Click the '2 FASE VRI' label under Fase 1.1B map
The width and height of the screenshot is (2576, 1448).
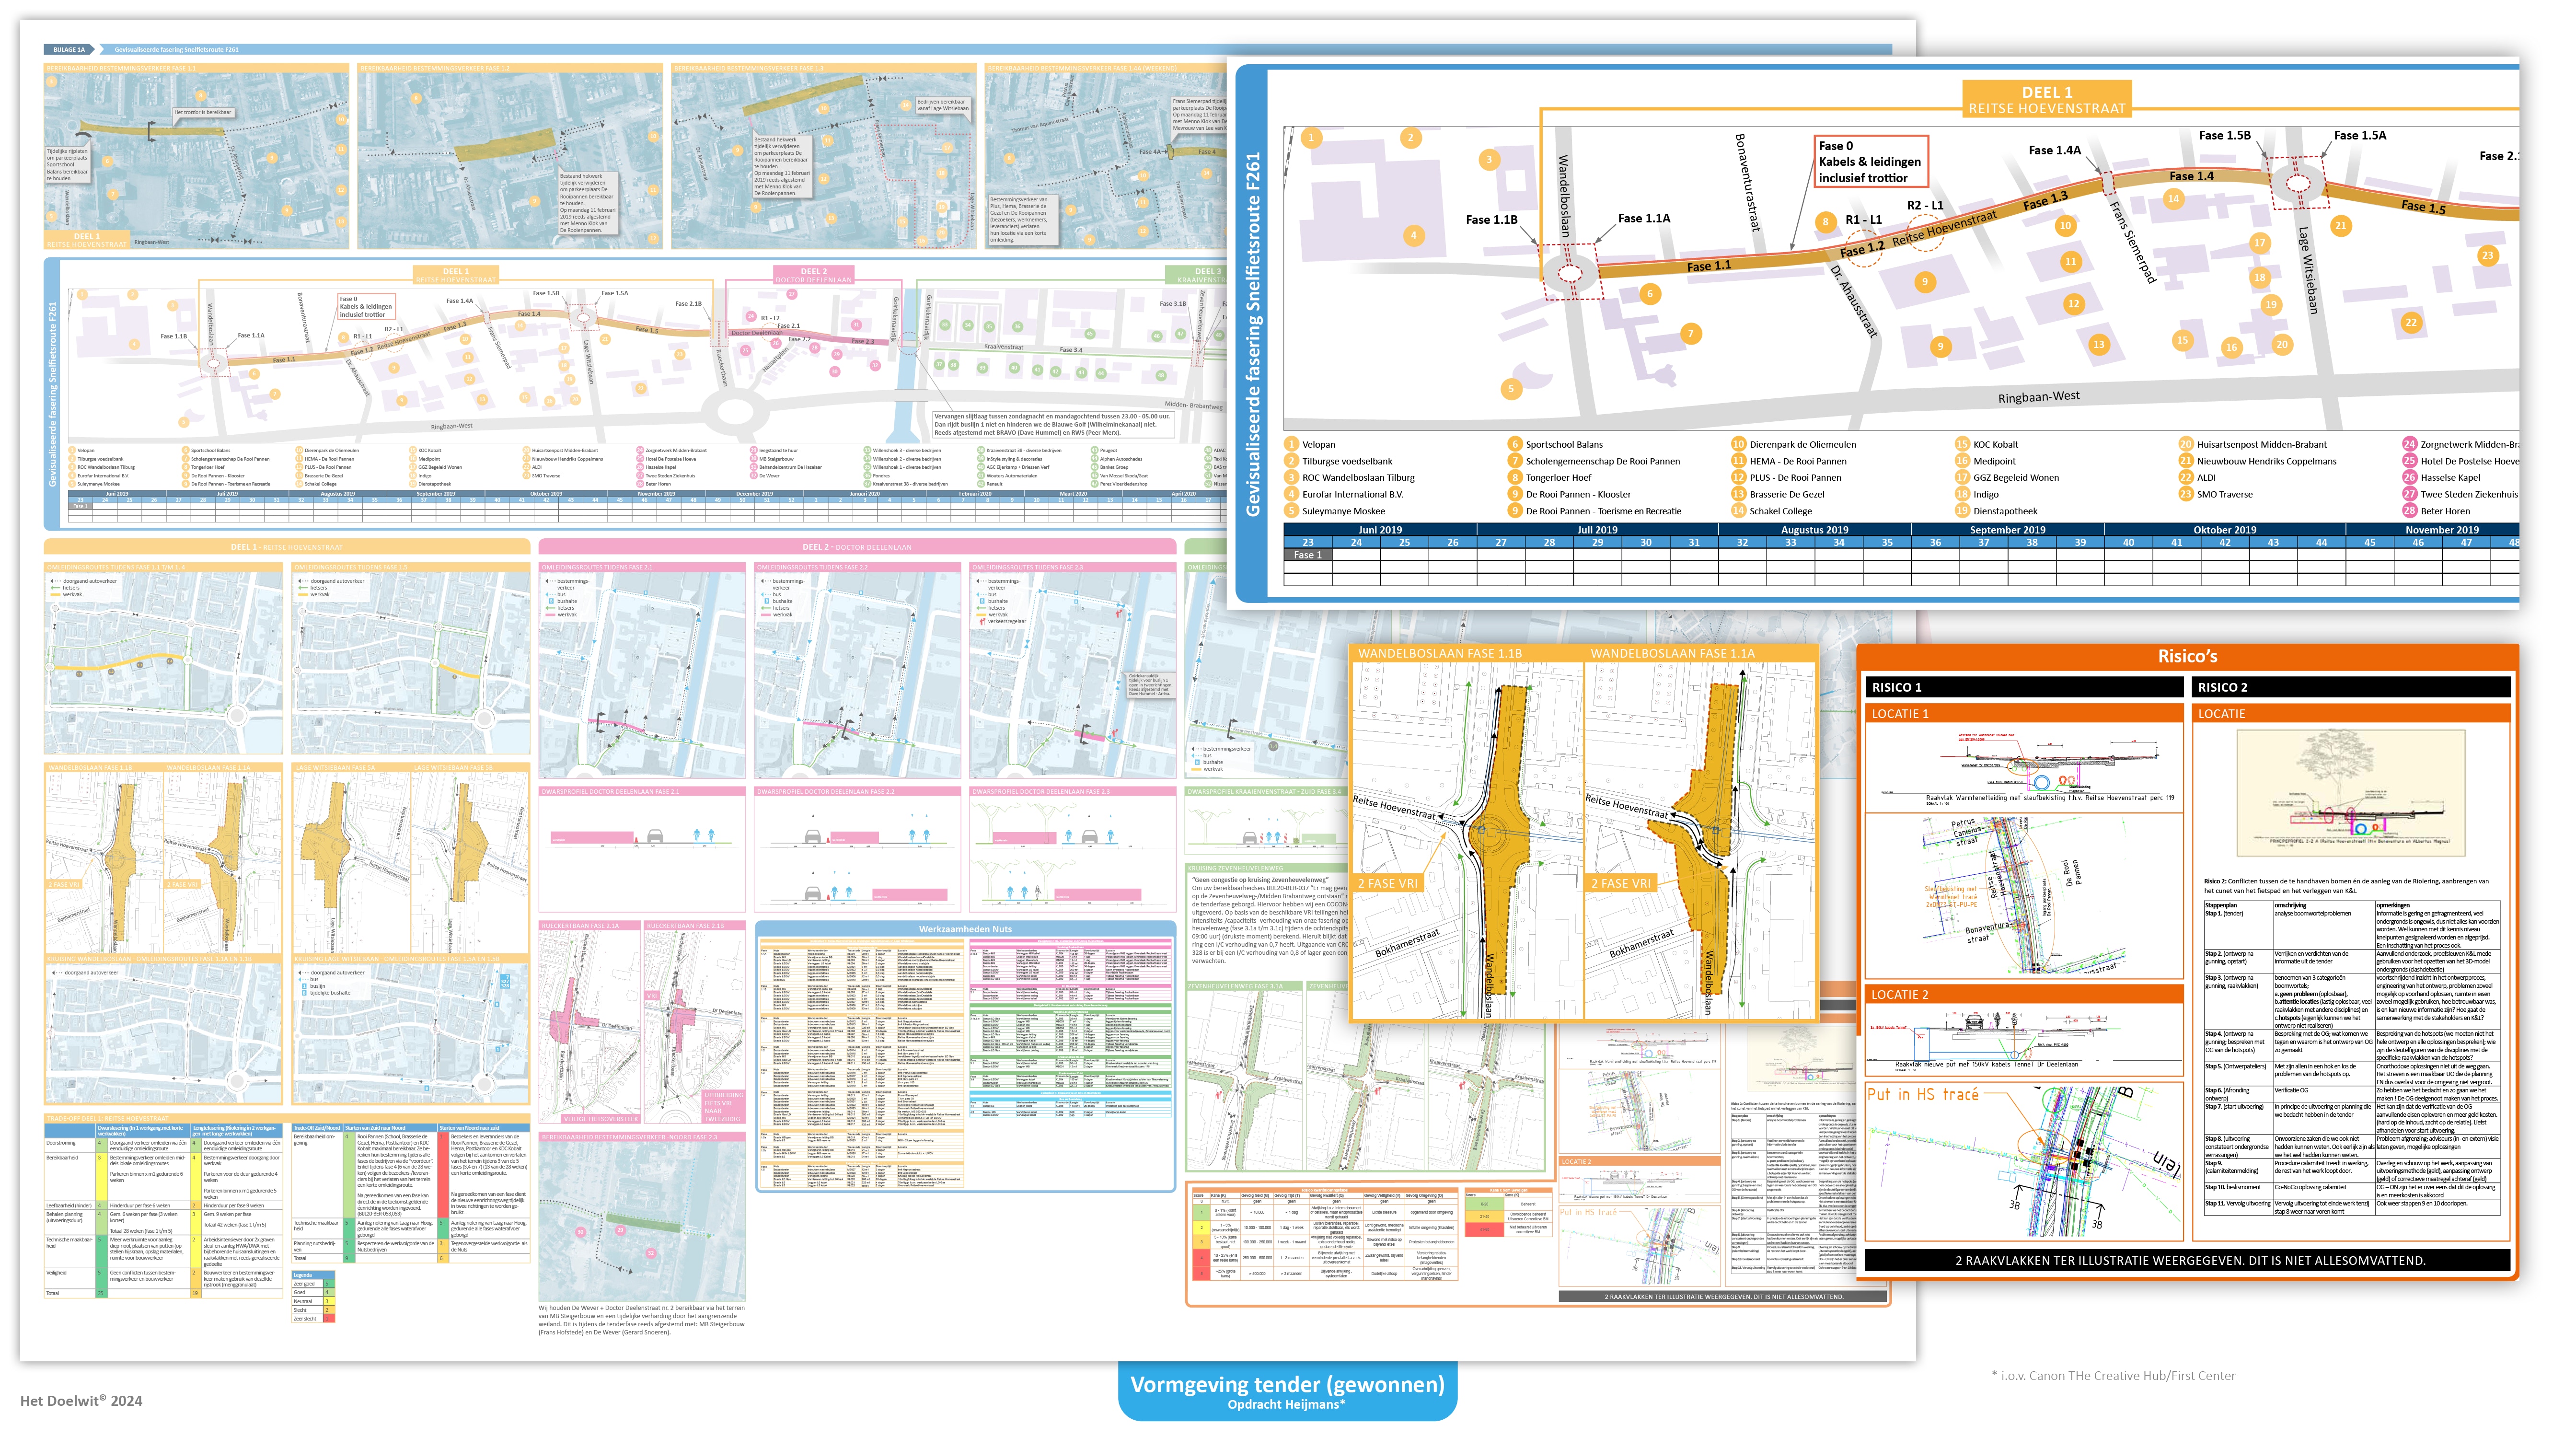coord(1388,884)
